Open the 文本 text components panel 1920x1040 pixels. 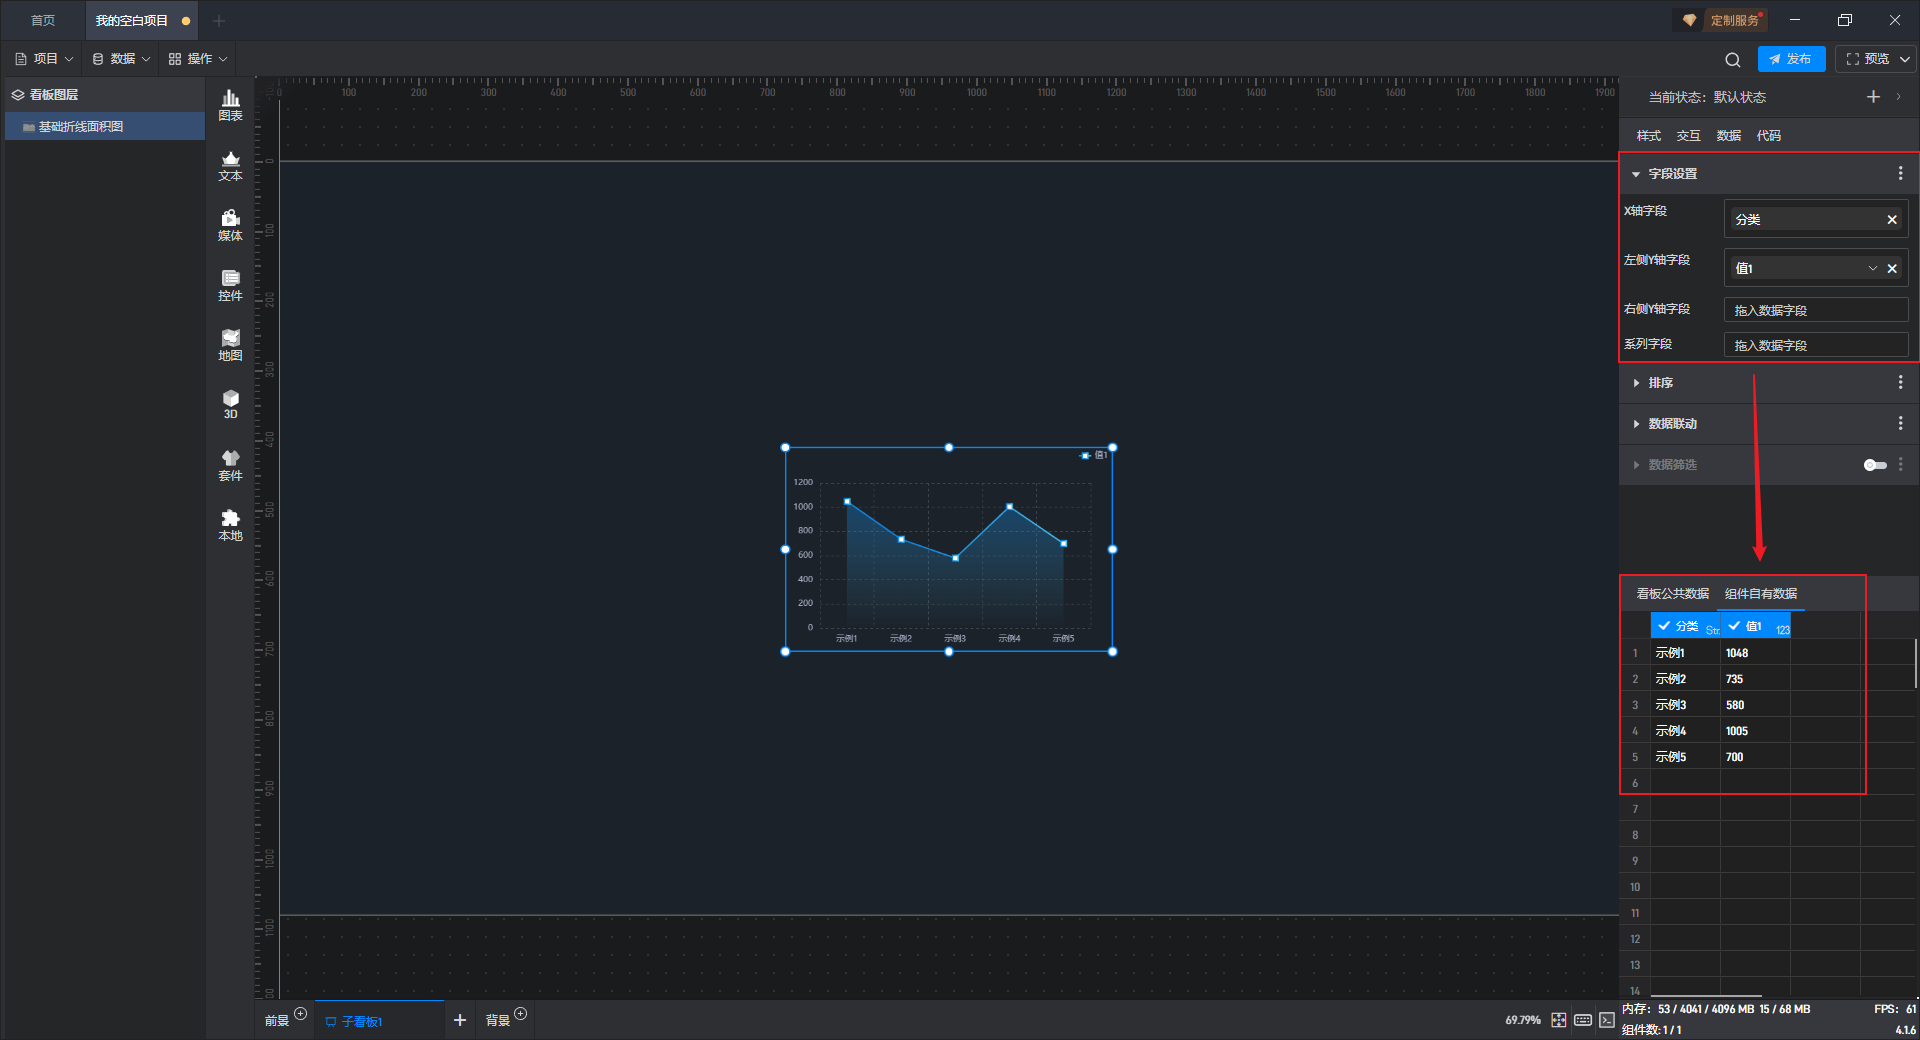(230, 165)
